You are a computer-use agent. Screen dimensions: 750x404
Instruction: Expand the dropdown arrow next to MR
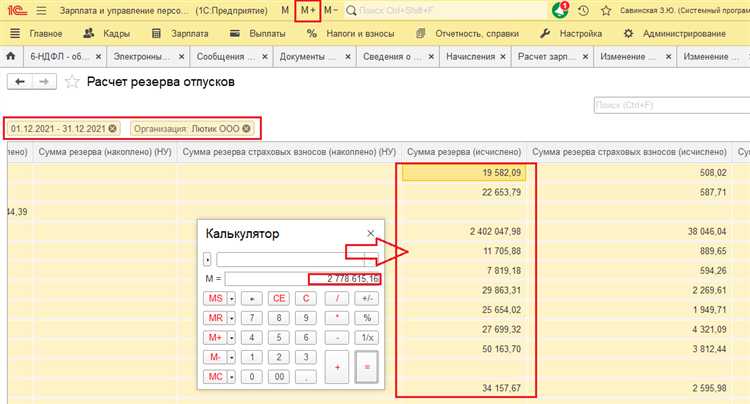coord(231,318)
